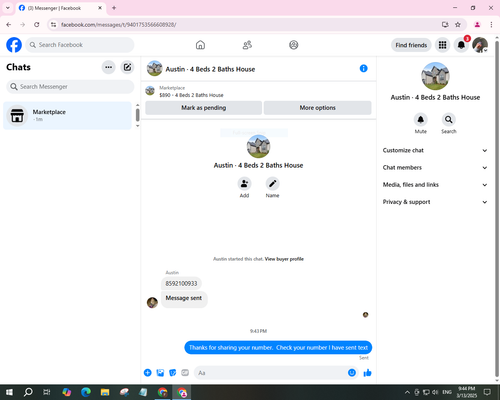Open File Explorer from the taskbar
This screenshot has height=400, width=500.
tap(105, 392)
